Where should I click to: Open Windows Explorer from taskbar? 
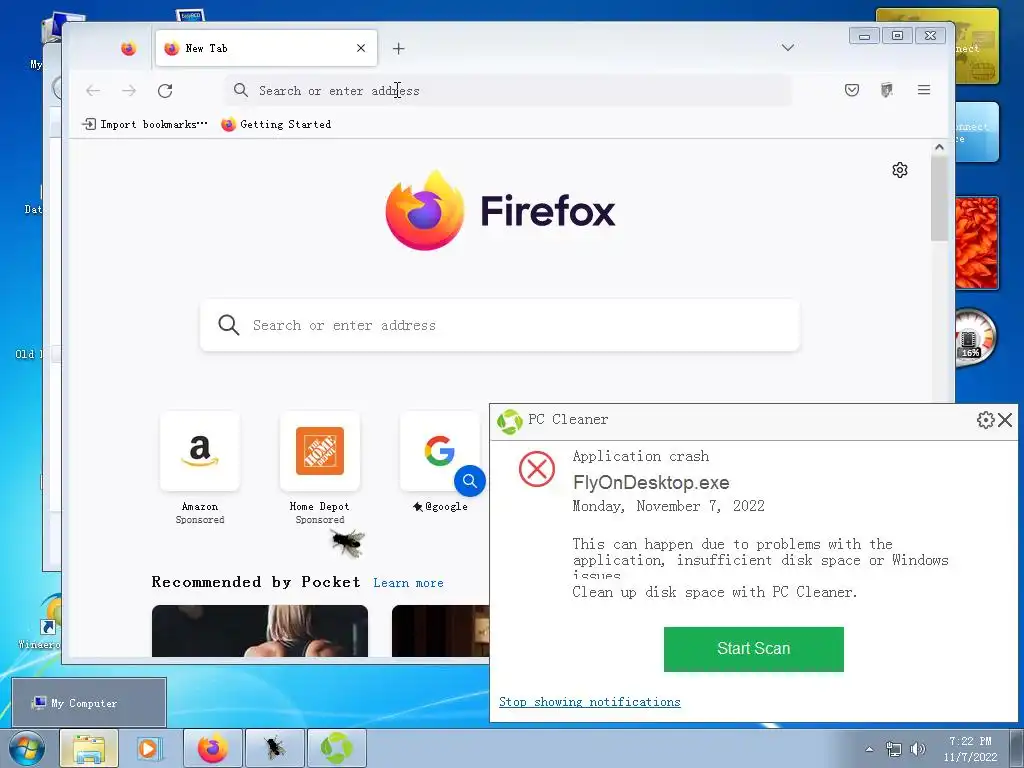coord(89,748)
